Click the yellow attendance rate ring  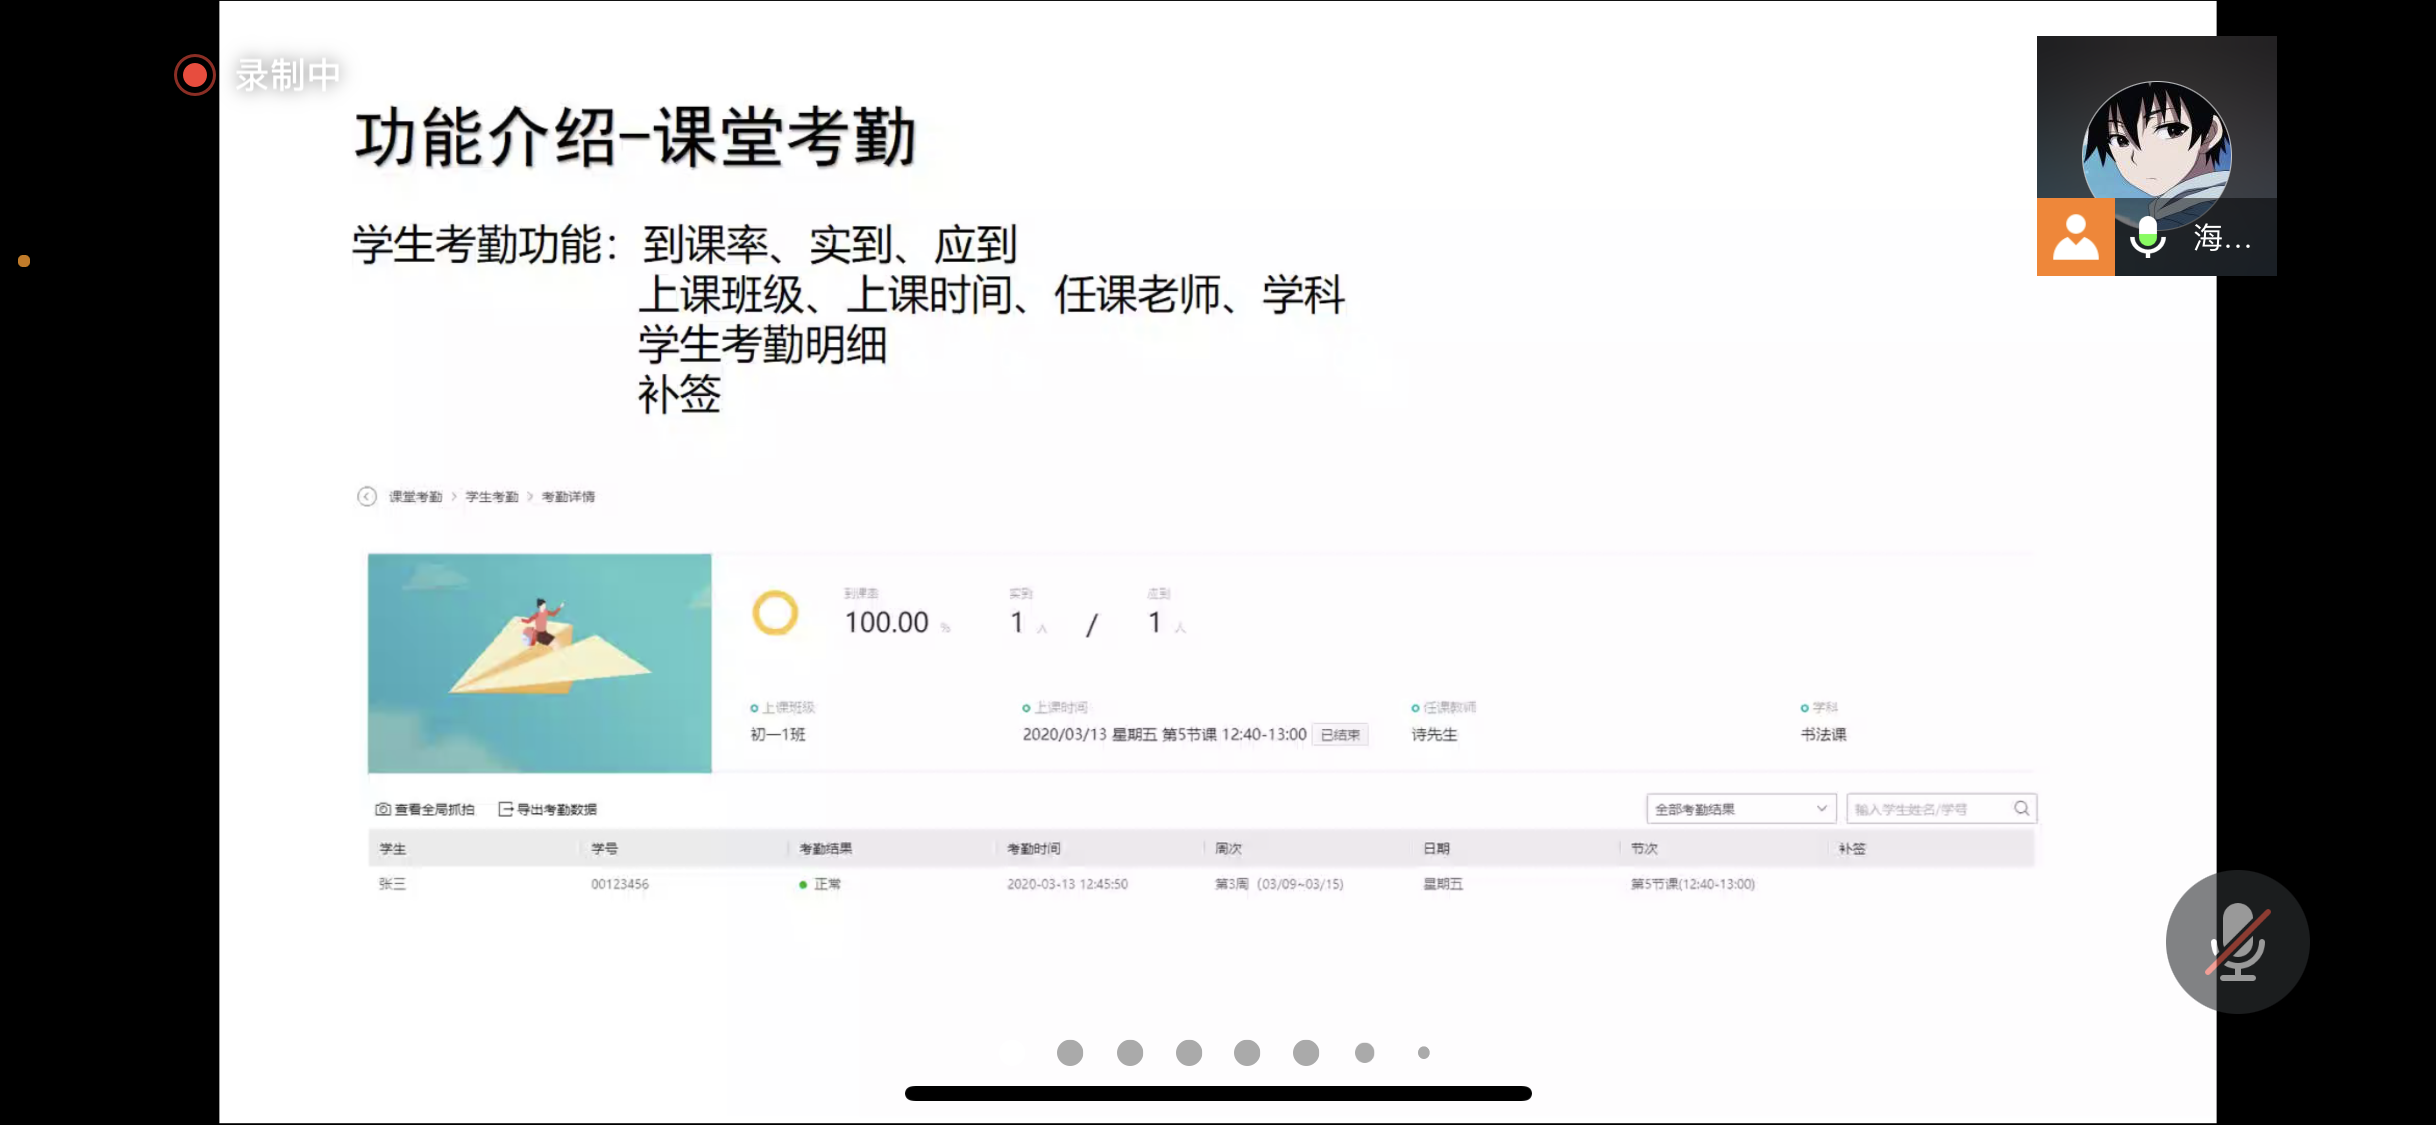click(x=775, y=613)
